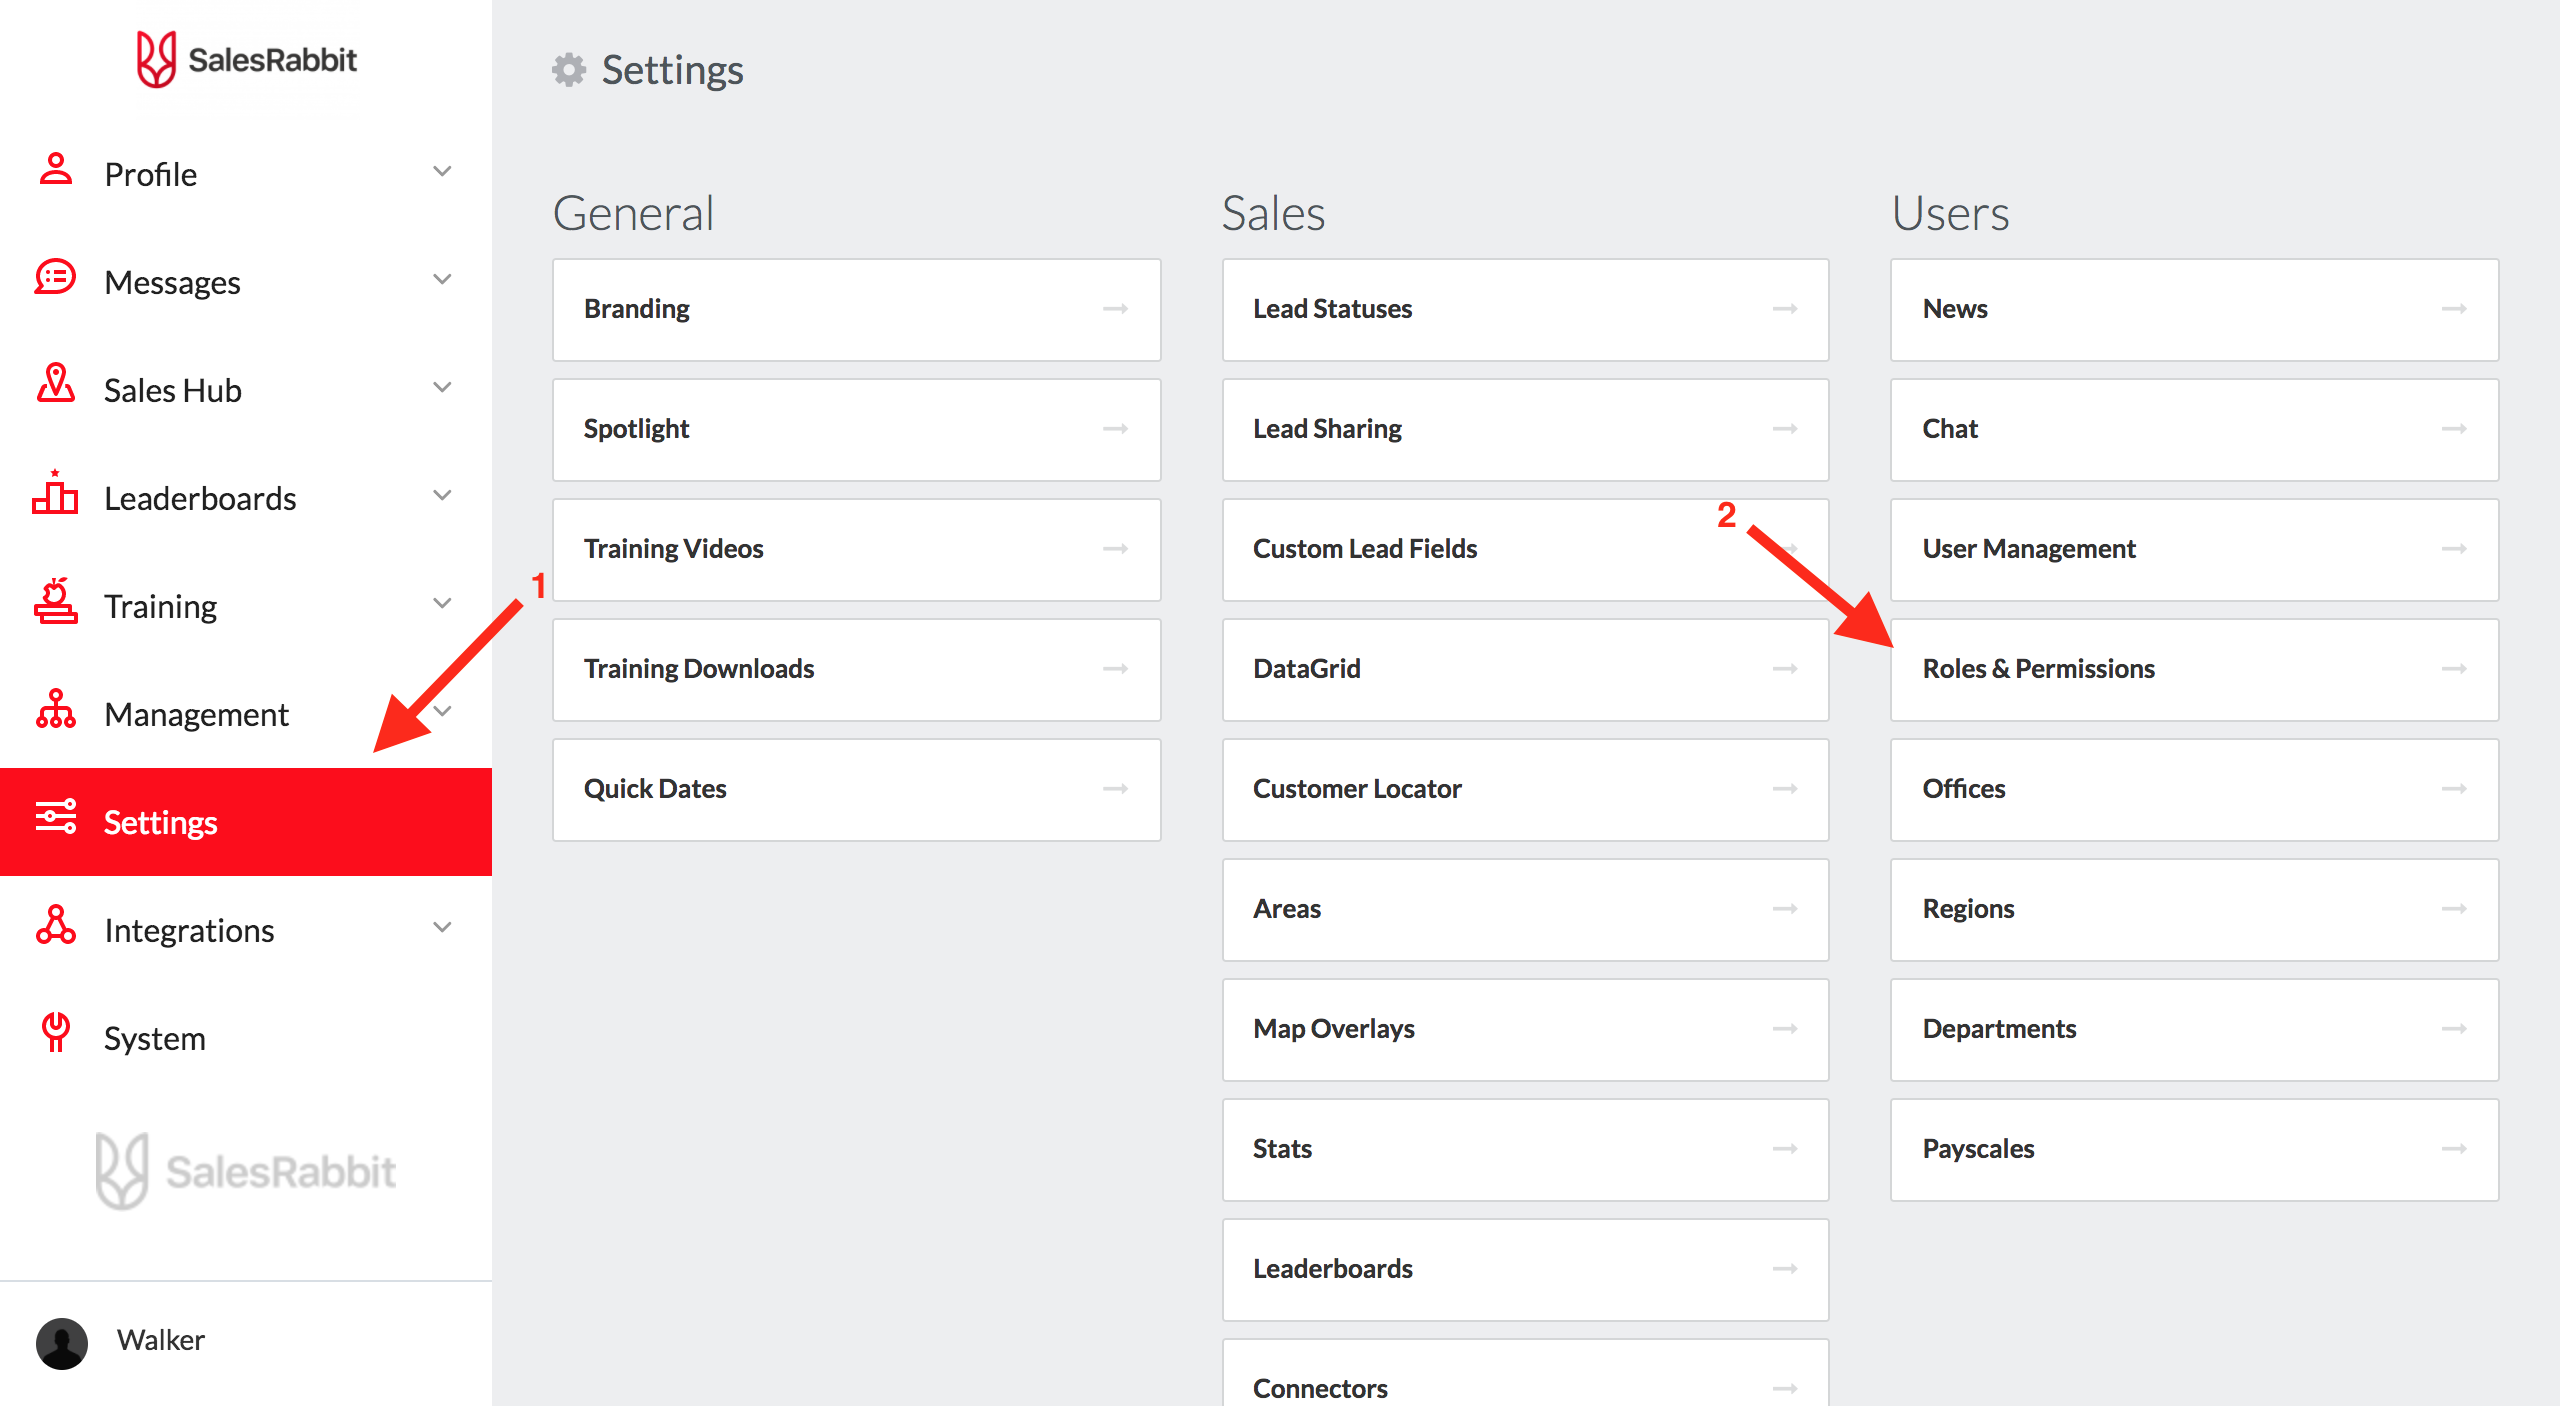Expand the Training menu chevron
2560x1406 pixels.
point(442,603)
